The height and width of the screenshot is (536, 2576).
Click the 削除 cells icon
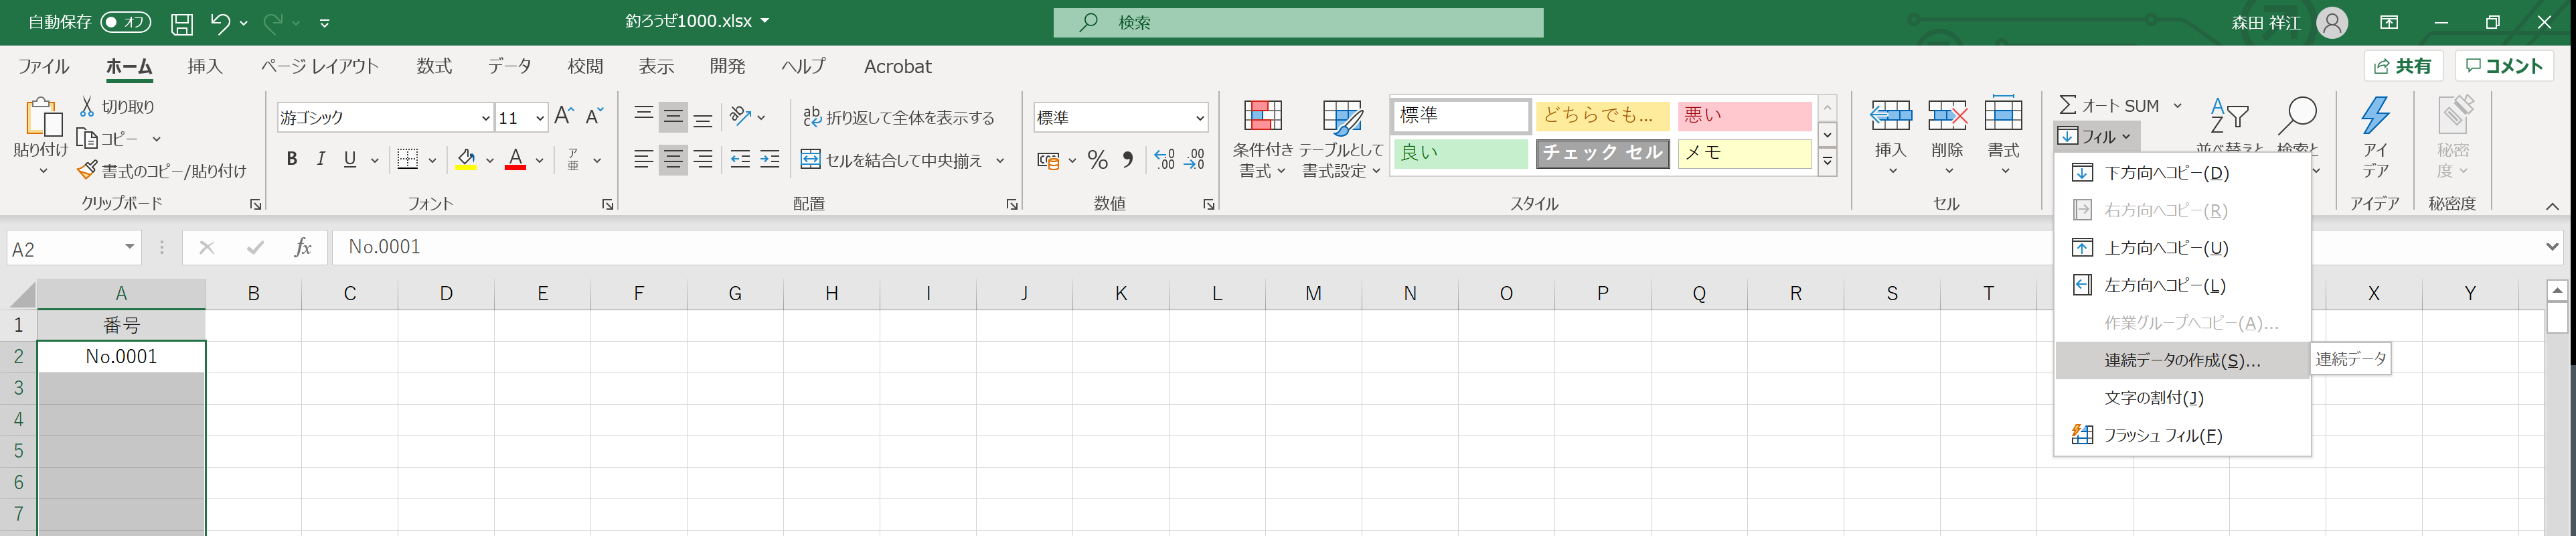tap(1947, 117)
